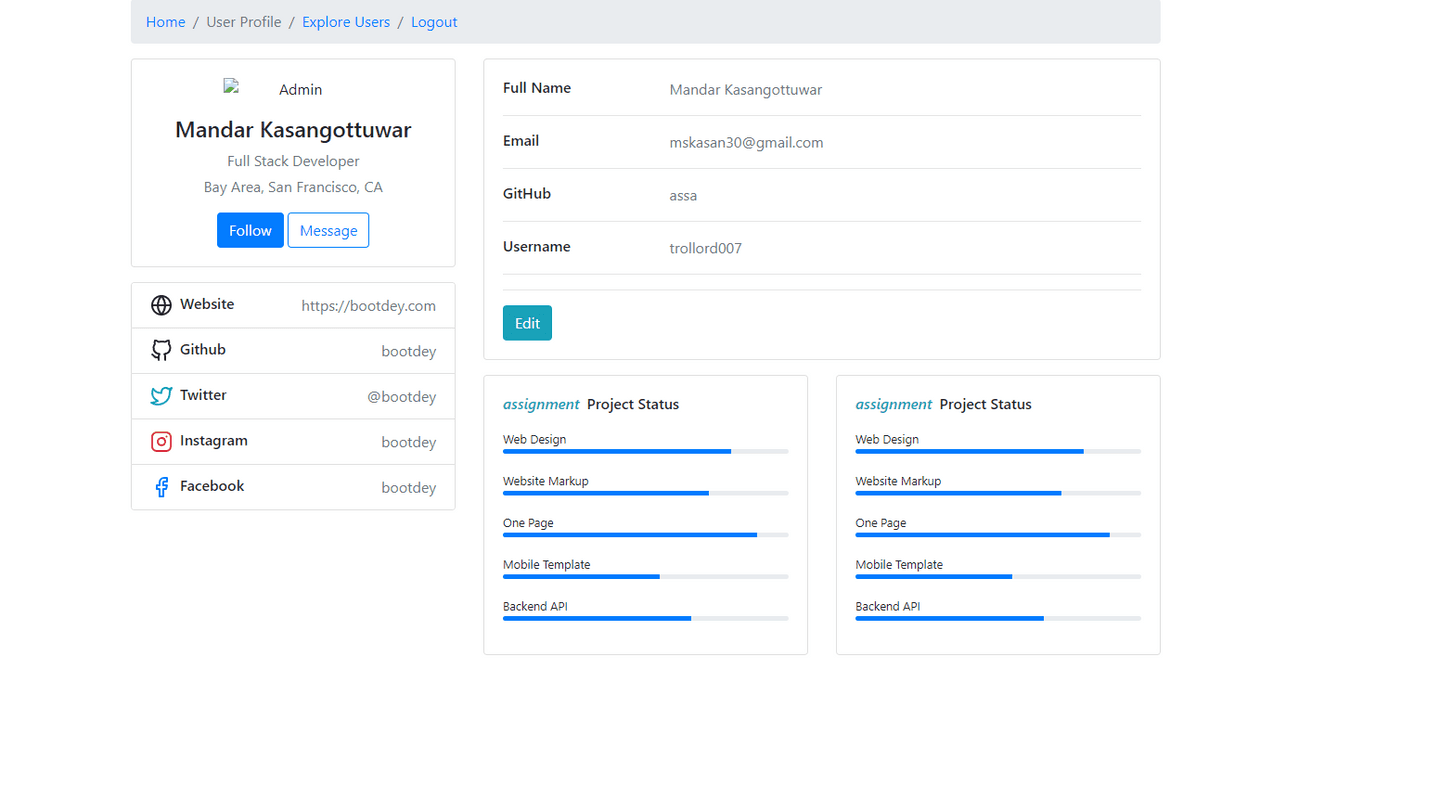Click the Username field label
Image resolution: width=1440 pixels, height=785 pixels.
coord(537,247)
